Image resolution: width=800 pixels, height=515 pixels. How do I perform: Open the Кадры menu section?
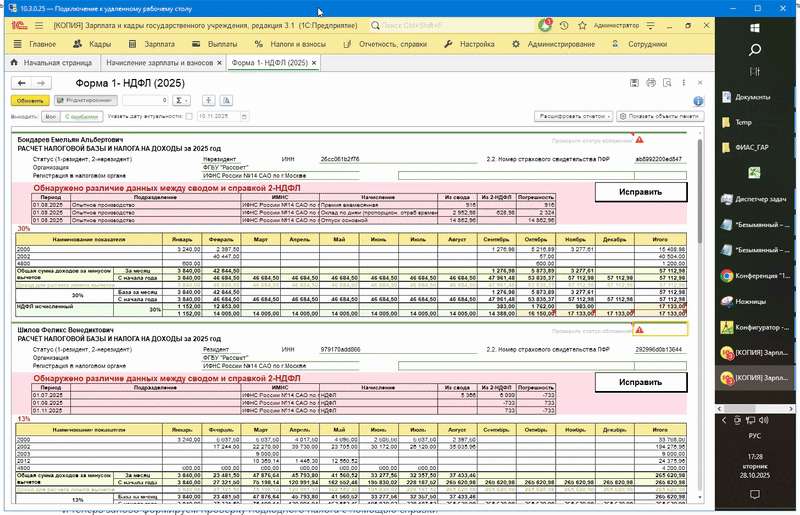(x=92, y=44)
